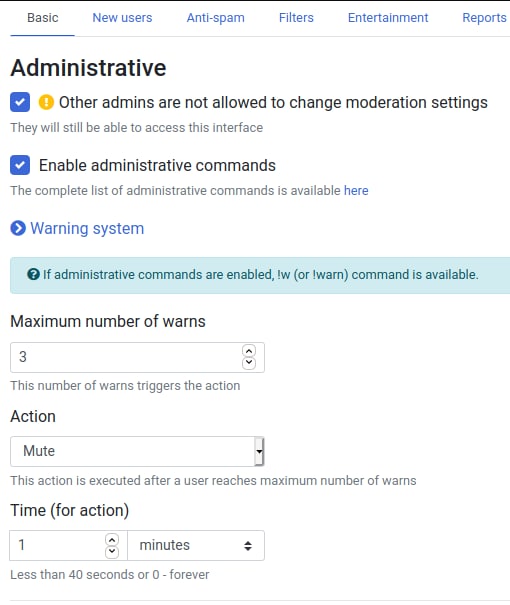
Task: Increment the time for action value
Action: [112, 539]
